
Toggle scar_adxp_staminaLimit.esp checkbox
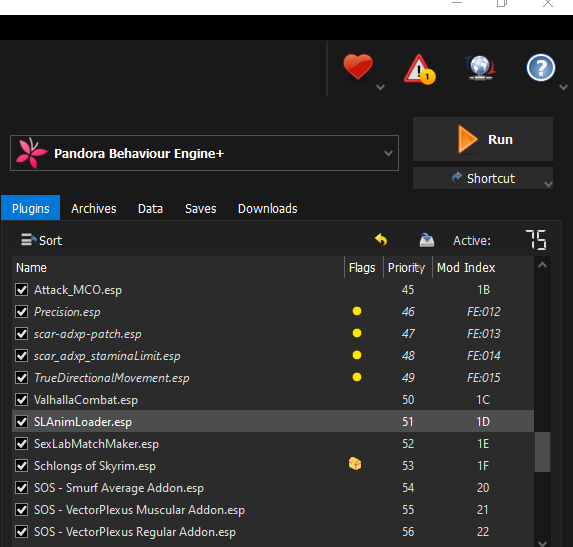click(22, 356)
